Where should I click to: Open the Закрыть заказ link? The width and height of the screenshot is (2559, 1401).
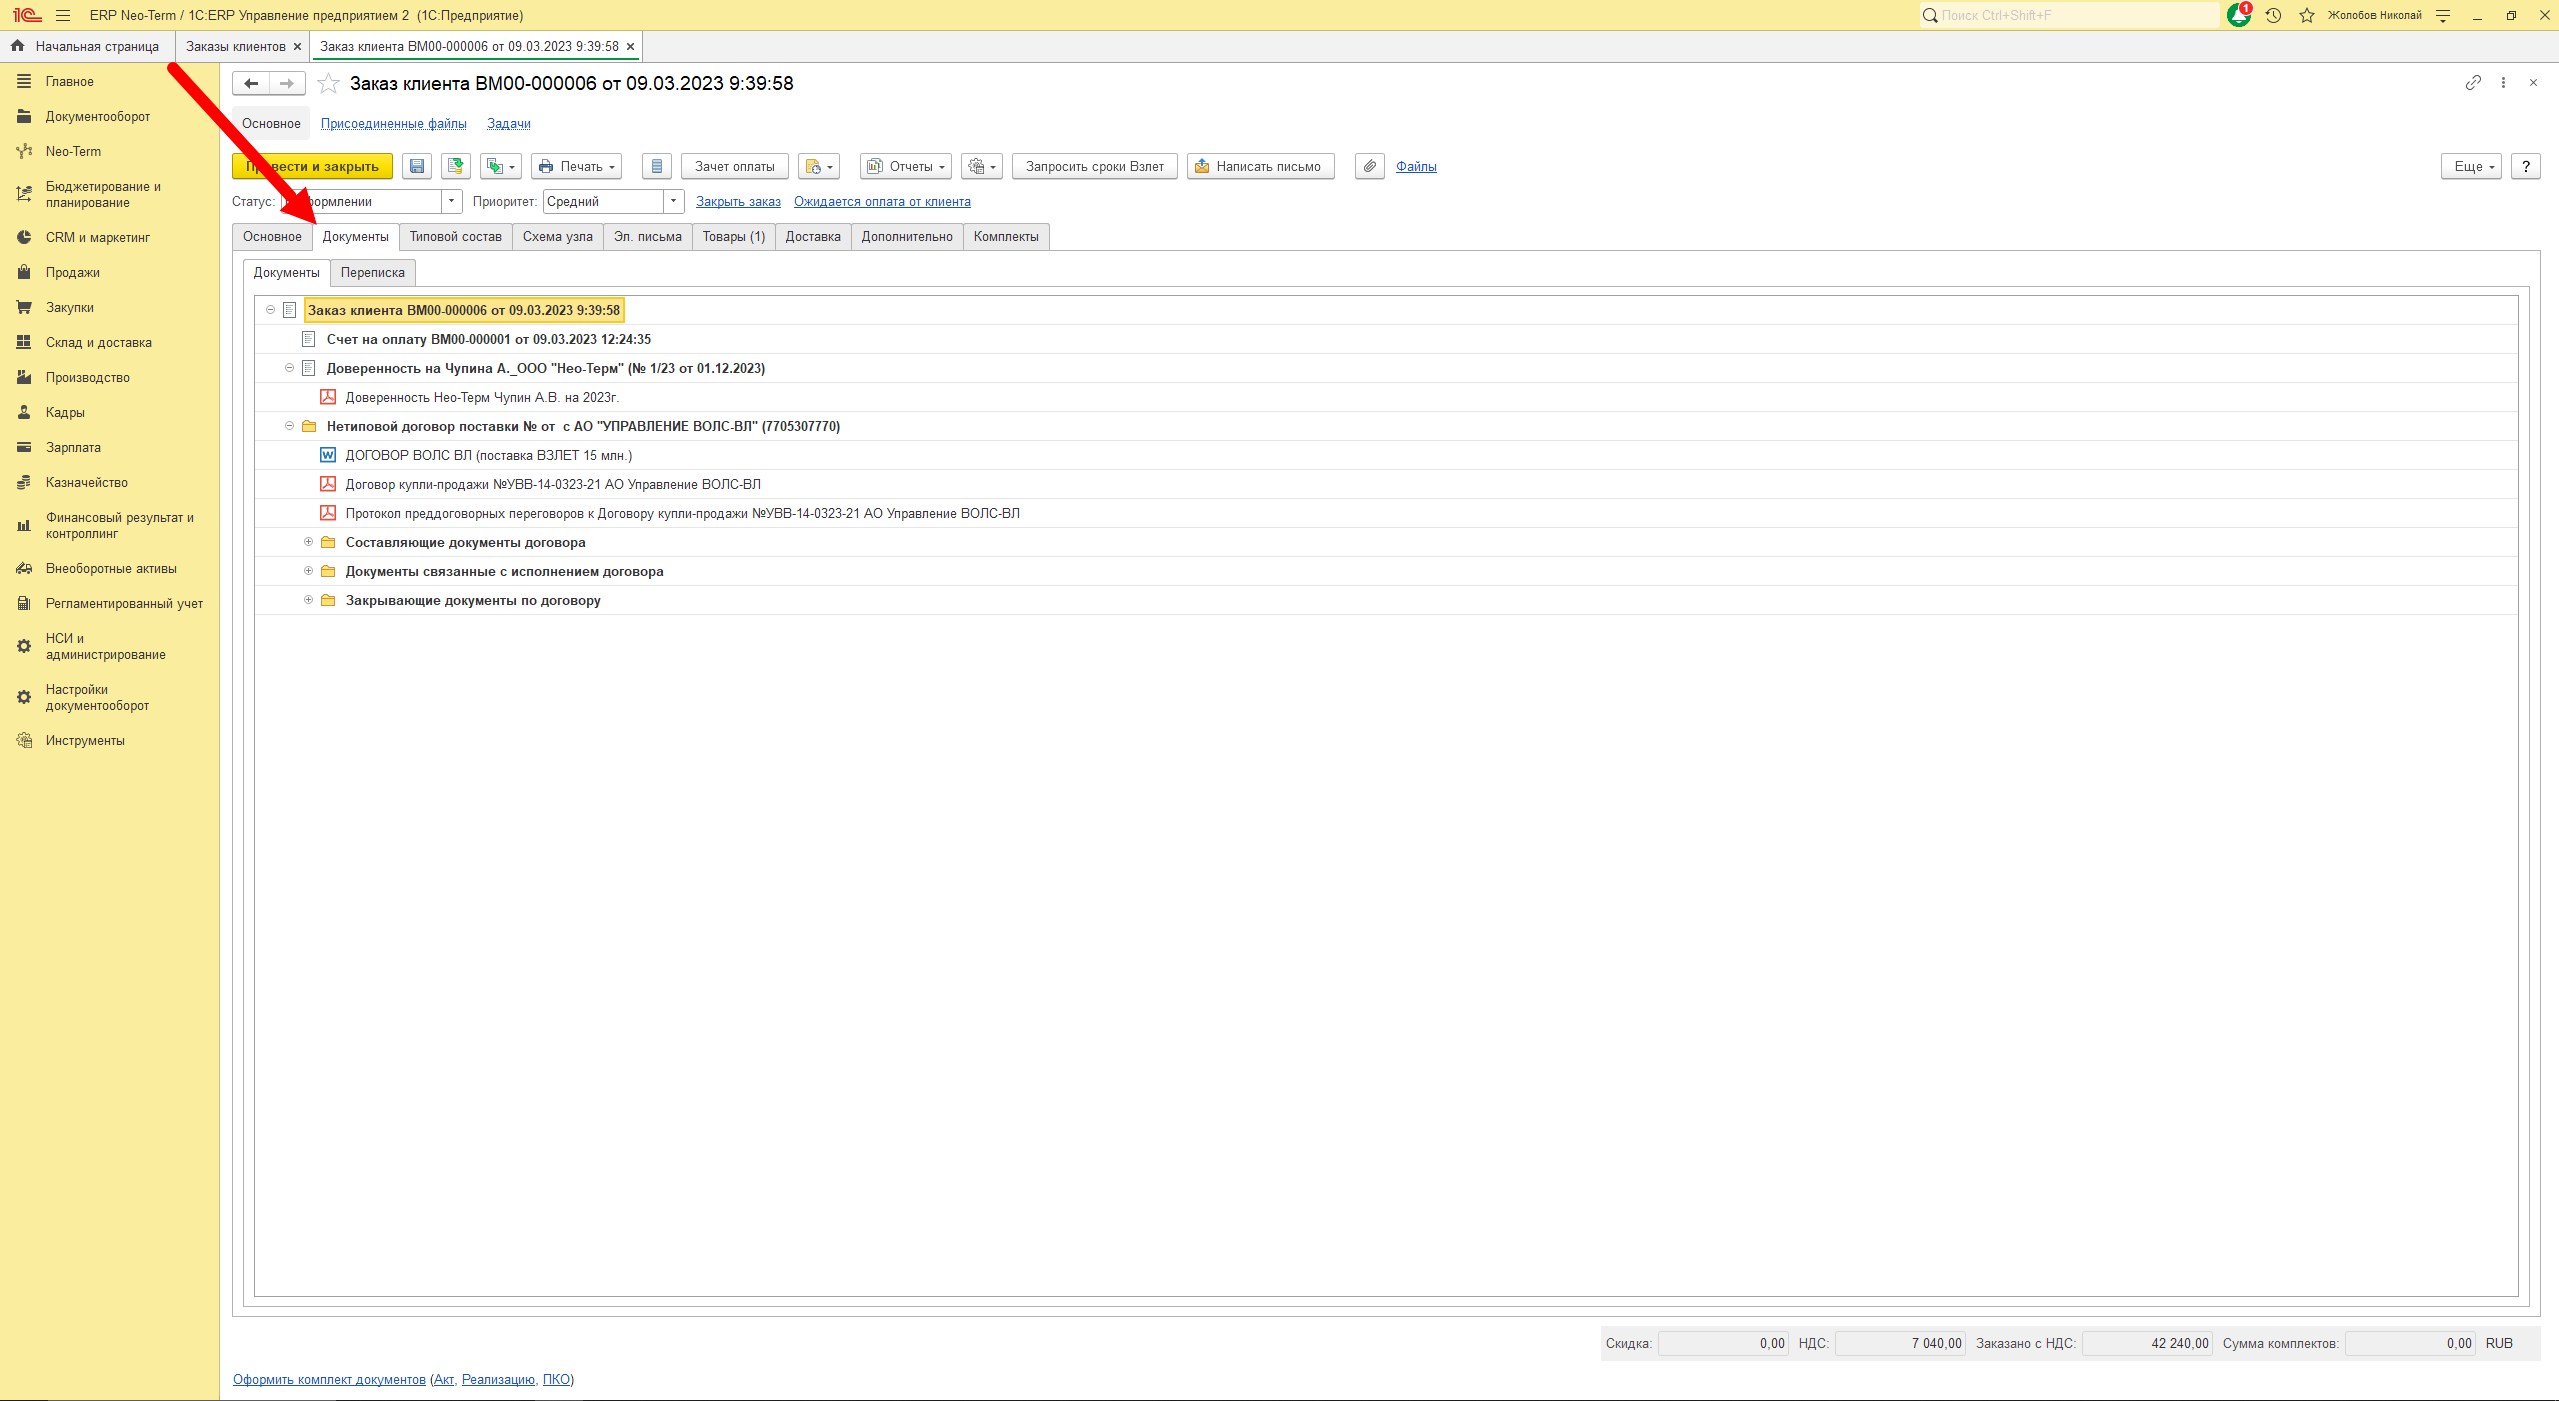point(738,201)
